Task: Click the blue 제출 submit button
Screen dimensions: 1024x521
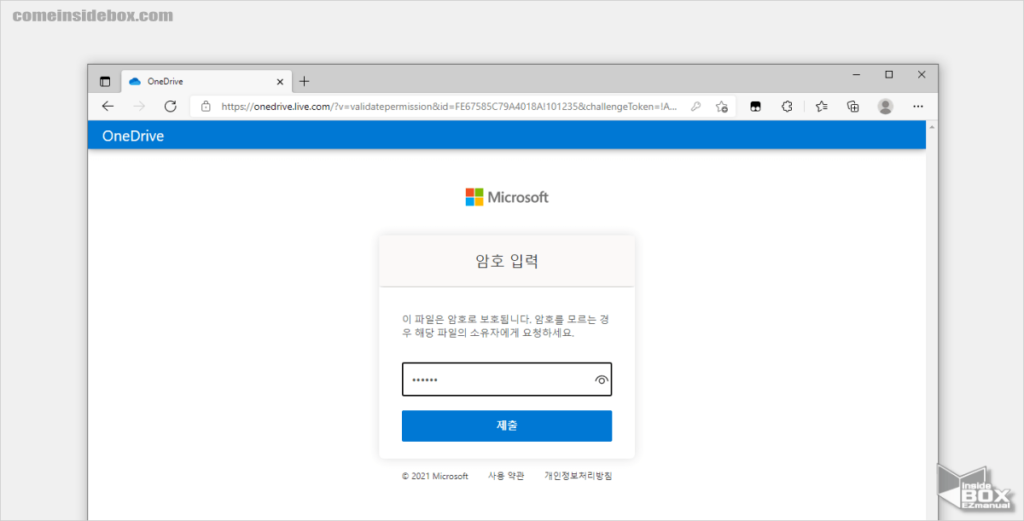Action: click(x=506, y=426)
